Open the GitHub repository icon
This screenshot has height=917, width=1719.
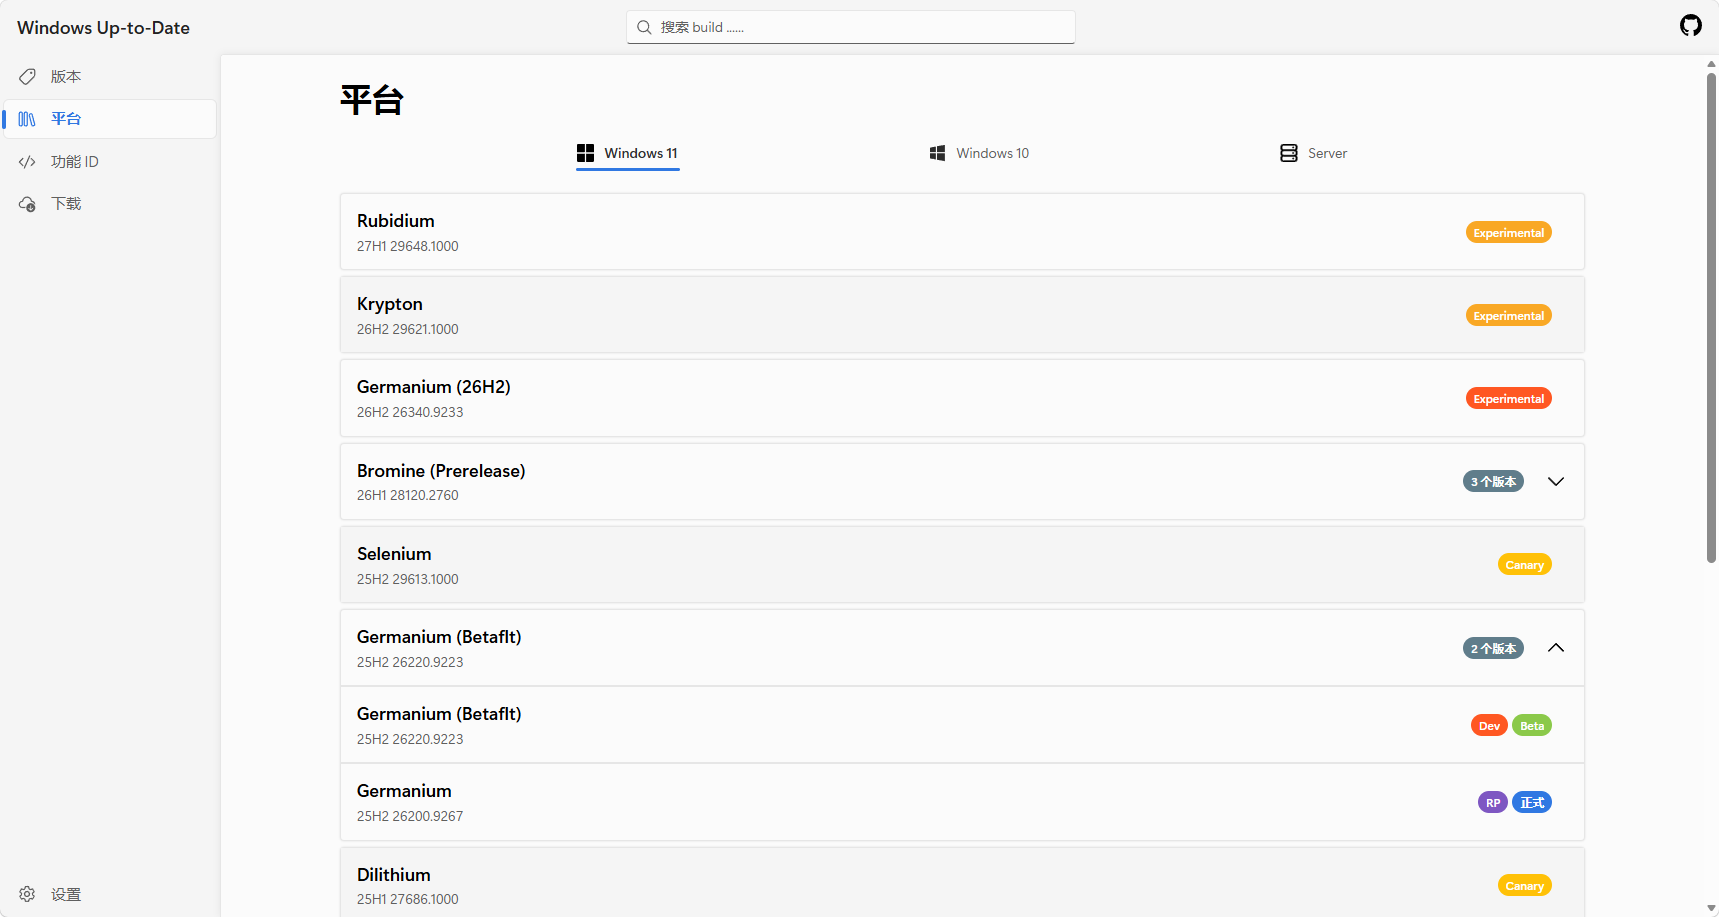click(x=1690, y=26)
